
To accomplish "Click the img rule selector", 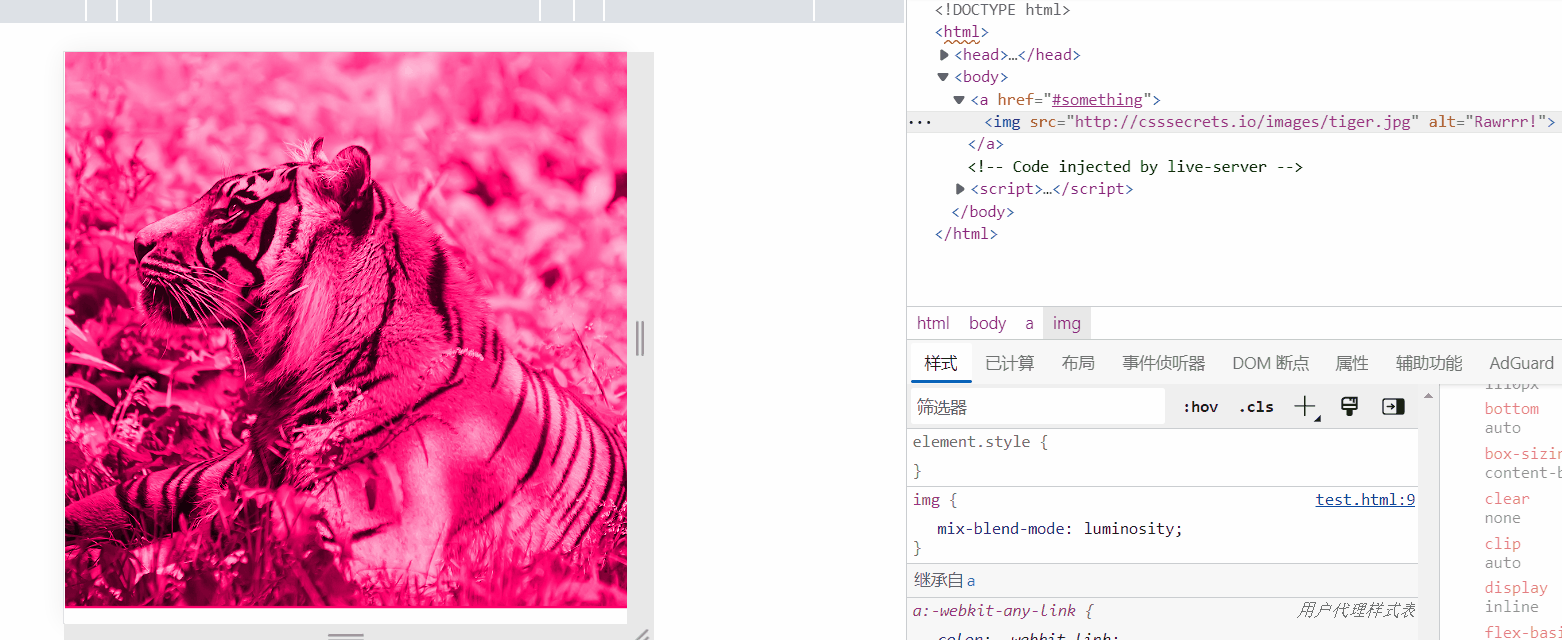I will [925, 500].
